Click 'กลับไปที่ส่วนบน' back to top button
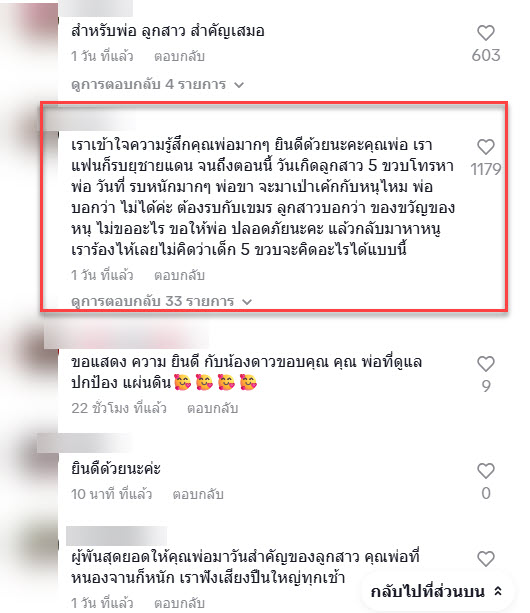This screenshot has width=530, height=613. coord(437,591)
